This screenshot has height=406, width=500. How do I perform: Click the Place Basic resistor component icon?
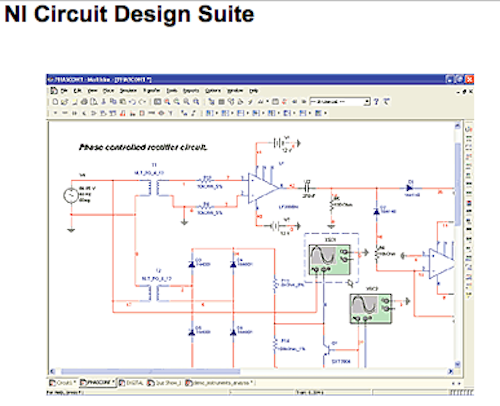tap(65, 113)
